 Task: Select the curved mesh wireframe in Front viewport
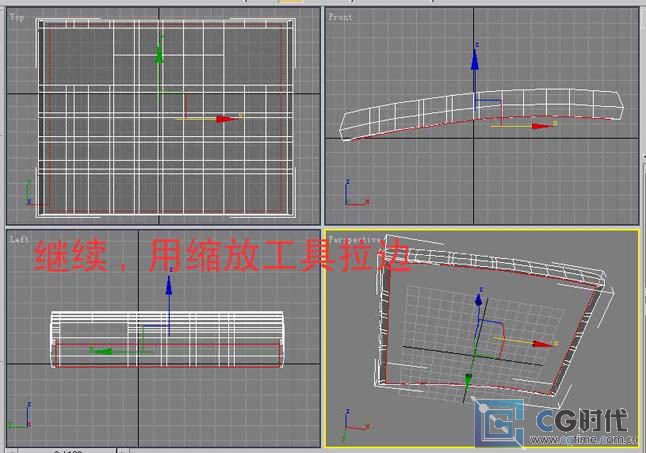pos(481,115)
